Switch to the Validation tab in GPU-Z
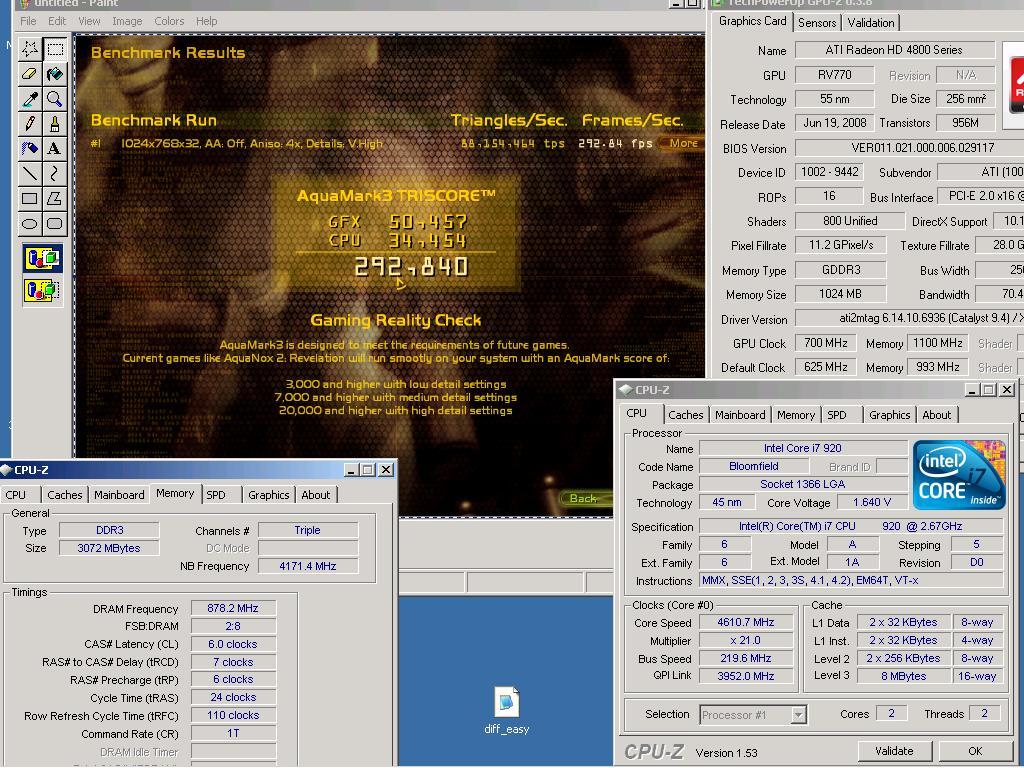The width and height of the screenshot is (1024, 768). click(871, 23)
